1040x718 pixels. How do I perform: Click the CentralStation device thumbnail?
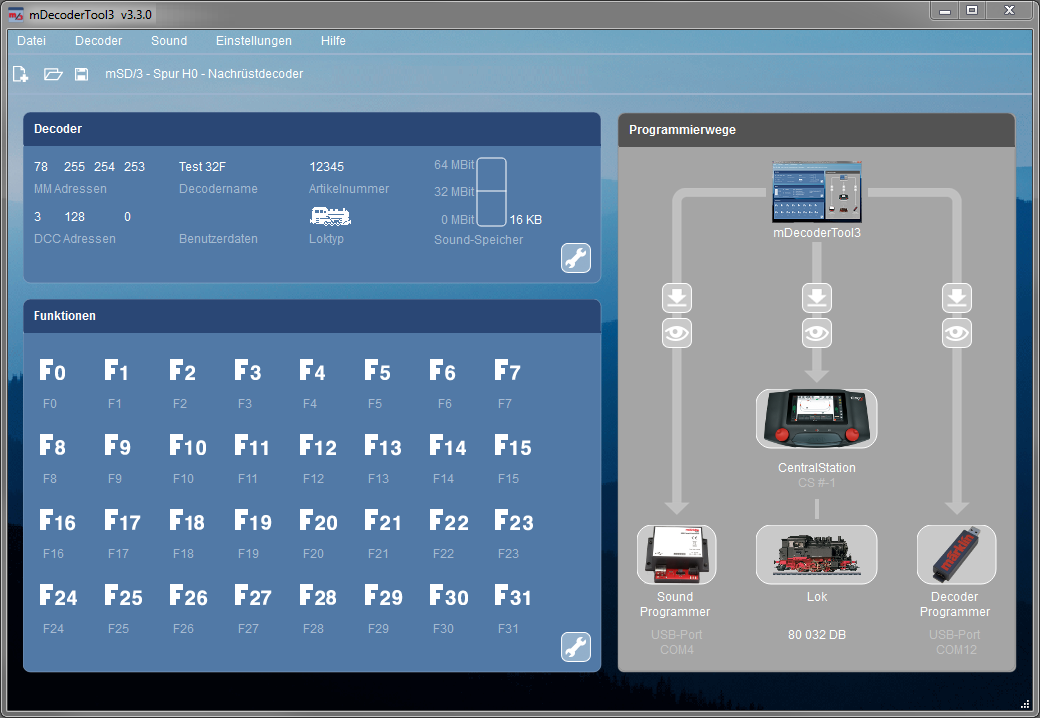[x=817, y=419]
